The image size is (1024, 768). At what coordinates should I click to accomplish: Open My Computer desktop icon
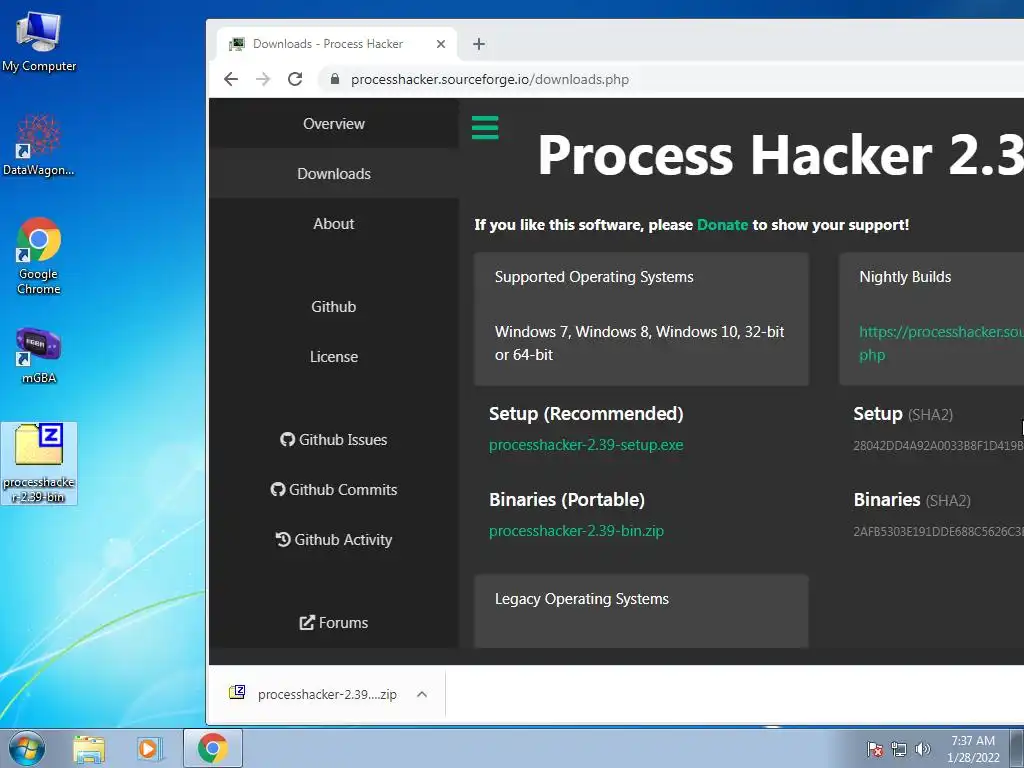point(39,42)
